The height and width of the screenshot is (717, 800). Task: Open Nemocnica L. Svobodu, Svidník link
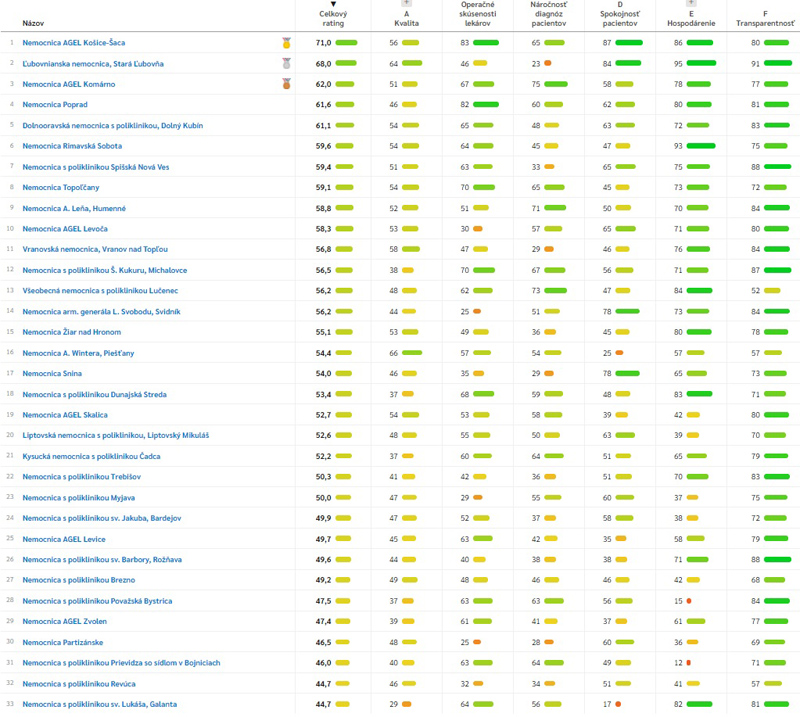point(102,311)
